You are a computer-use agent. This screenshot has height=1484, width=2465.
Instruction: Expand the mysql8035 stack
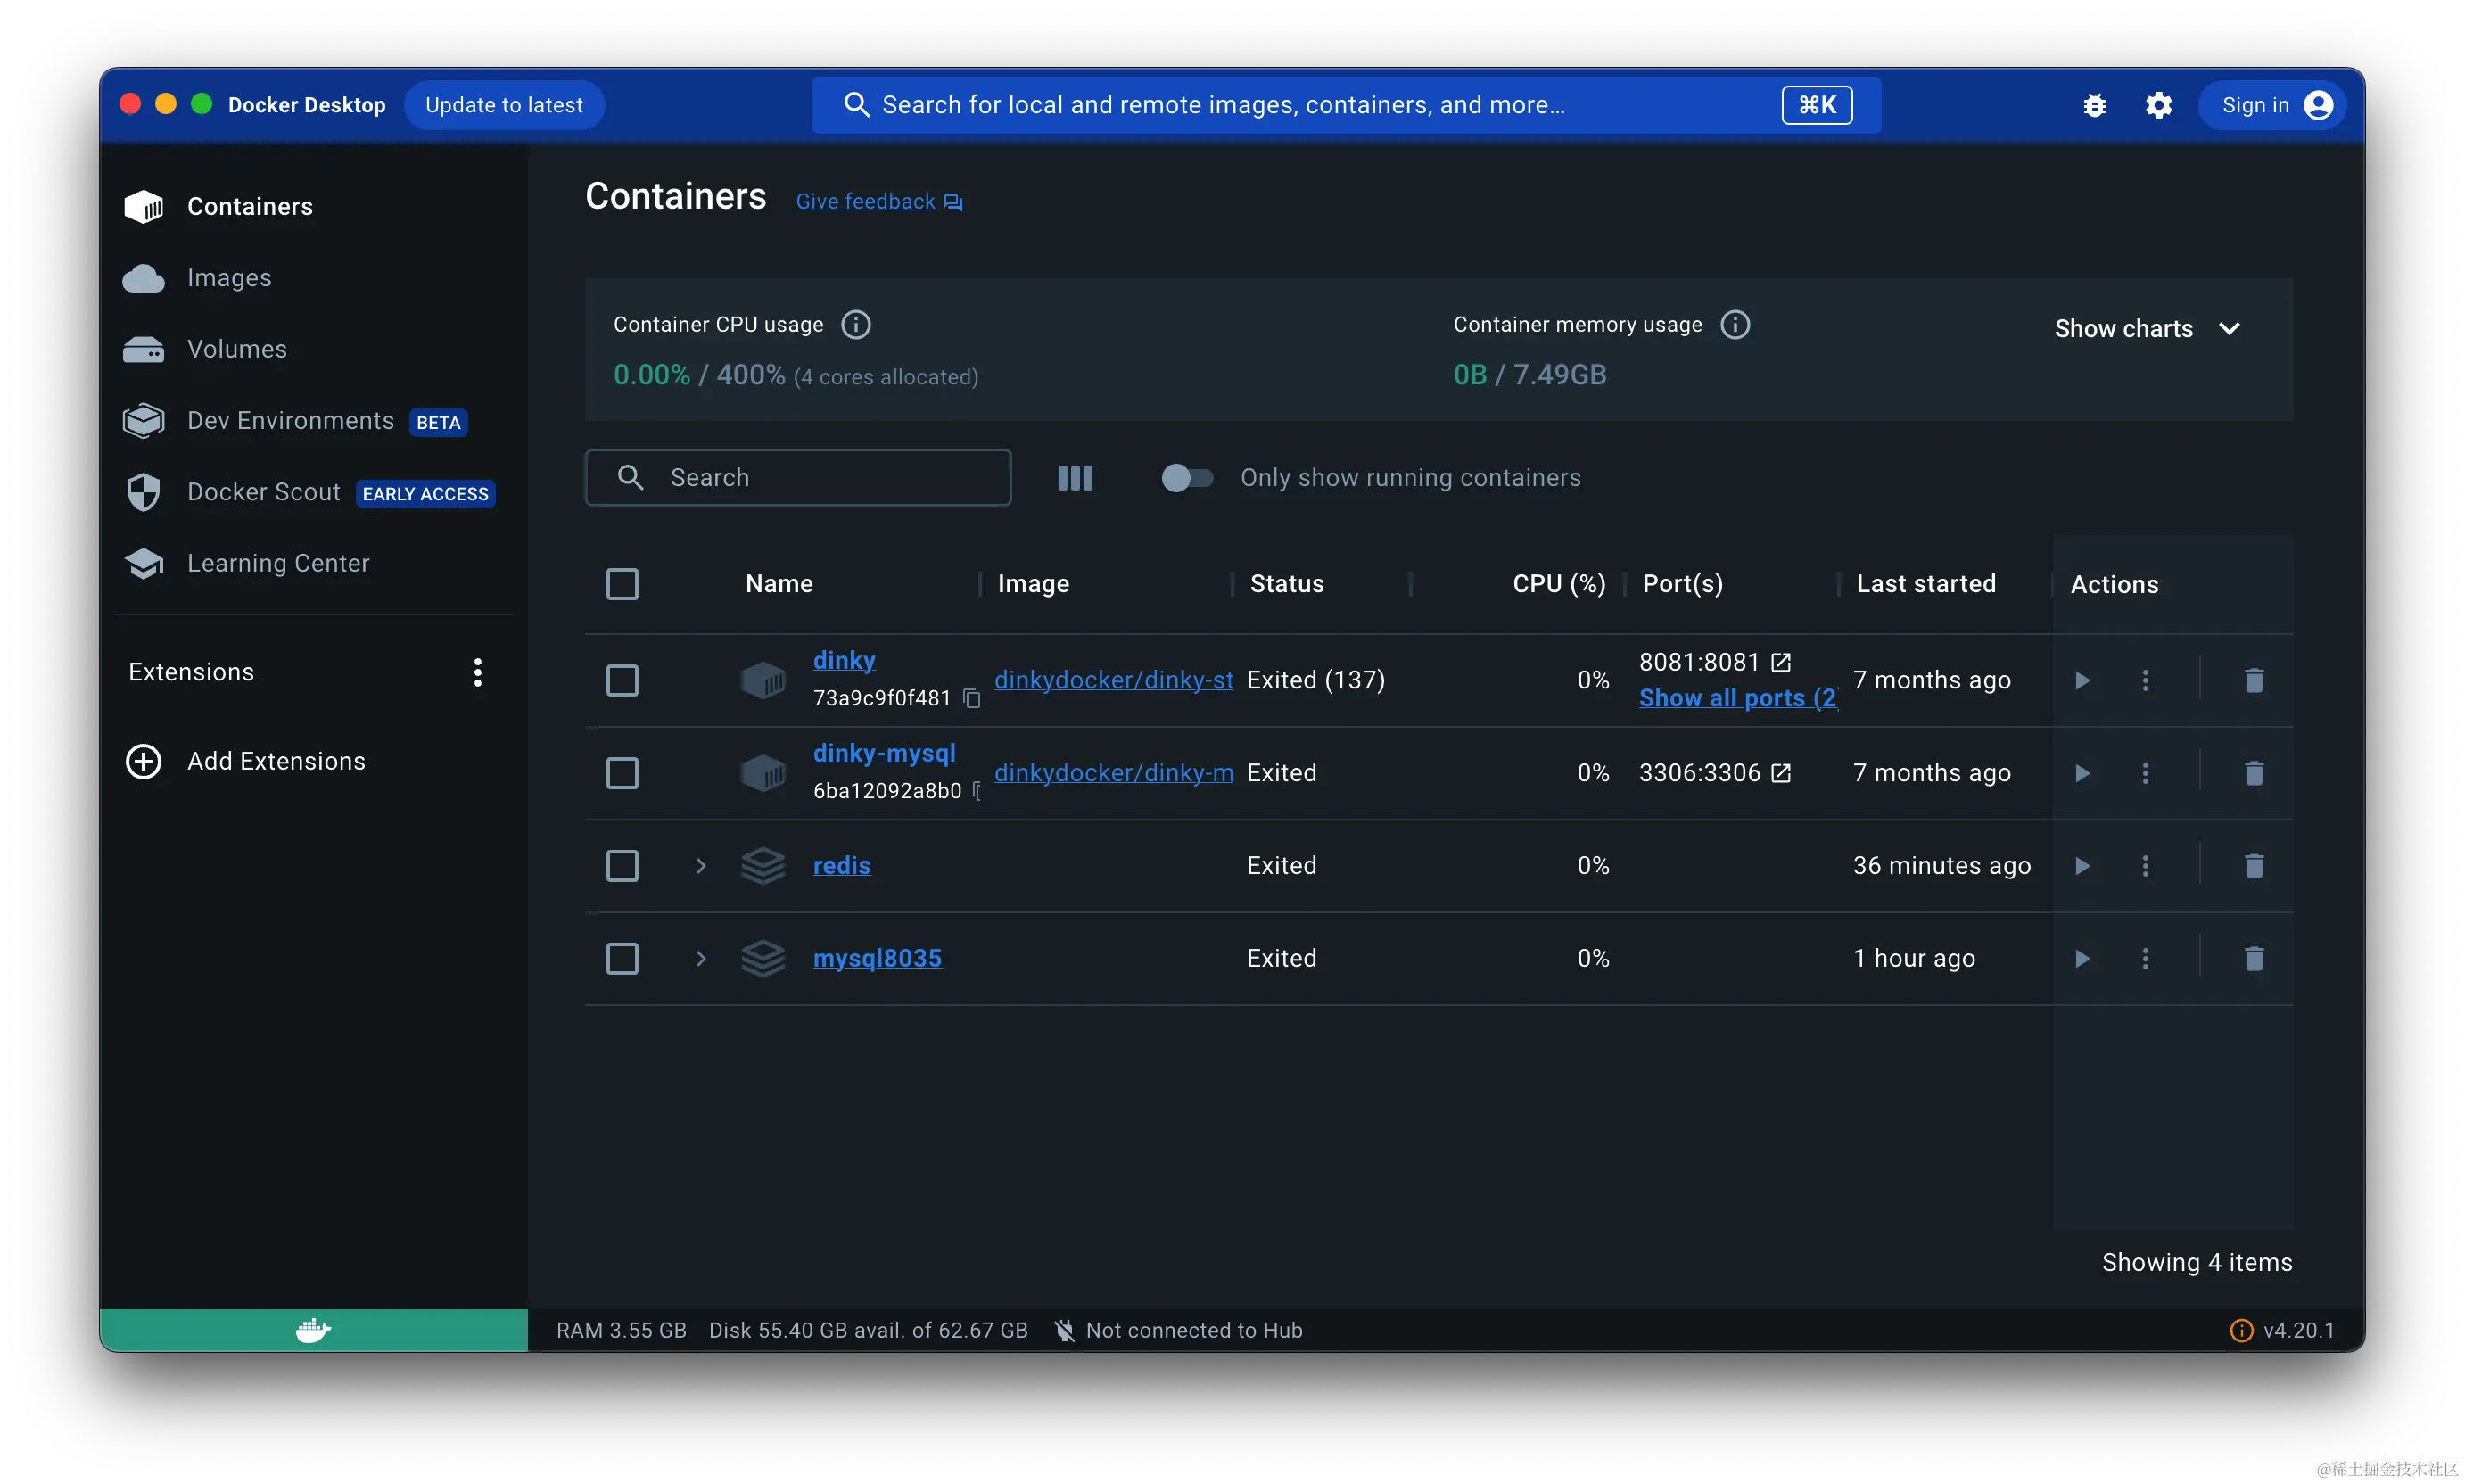tap(701, 959)
